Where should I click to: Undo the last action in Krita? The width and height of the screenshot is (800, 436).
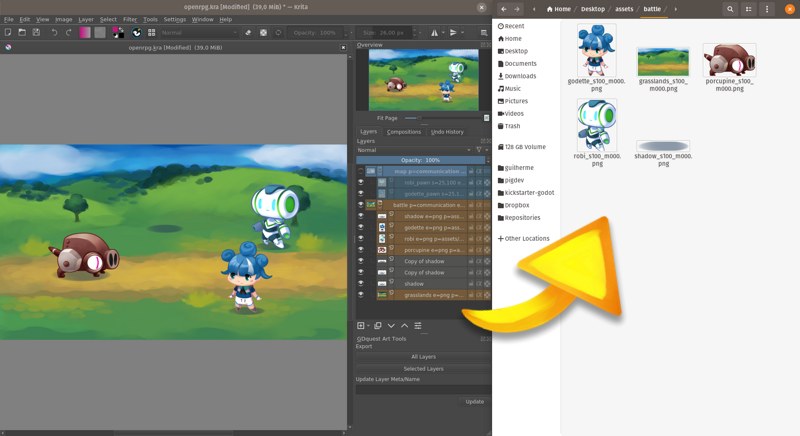click(54, 32)
